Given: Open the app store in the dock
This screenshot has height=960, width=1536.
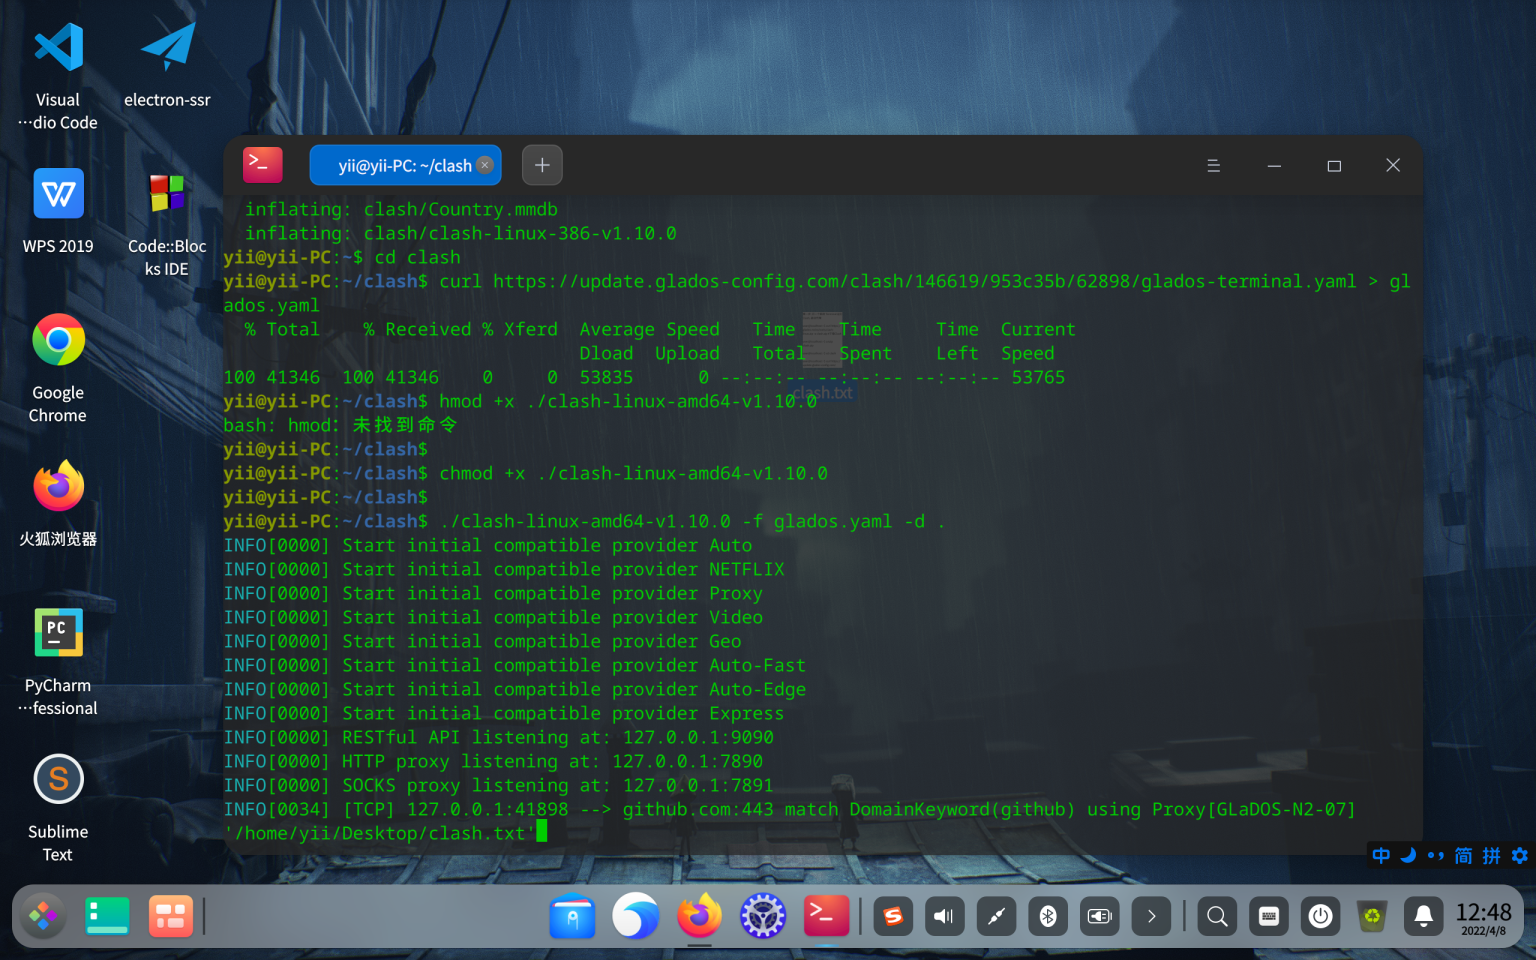Looking at the screenshot, I should pos(573,916).
